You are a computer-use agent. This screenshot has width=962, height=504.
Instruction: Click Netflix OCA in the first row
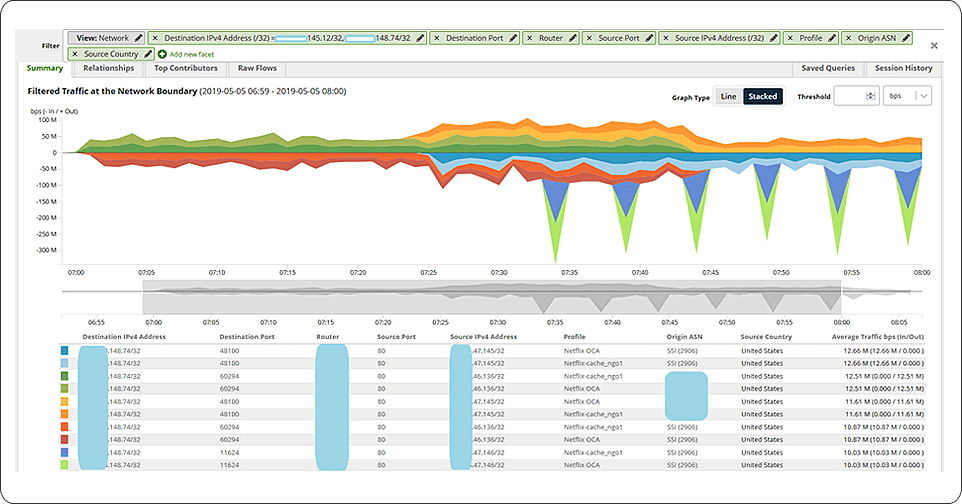tap(582, 351)
